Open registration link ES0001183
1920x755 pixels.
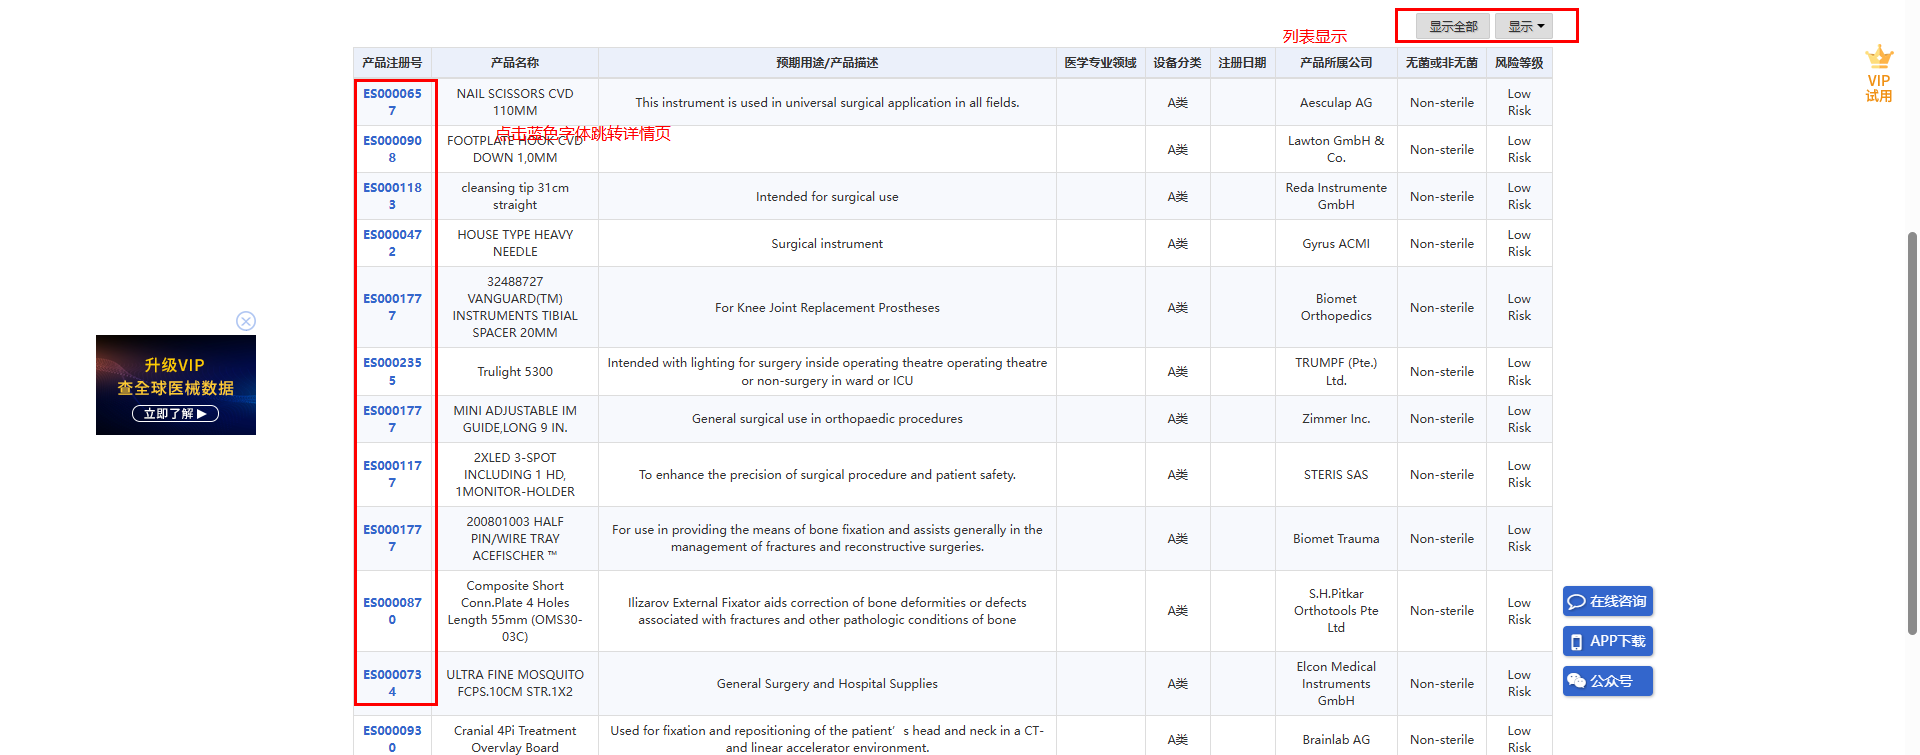click(x=392, y=196)
